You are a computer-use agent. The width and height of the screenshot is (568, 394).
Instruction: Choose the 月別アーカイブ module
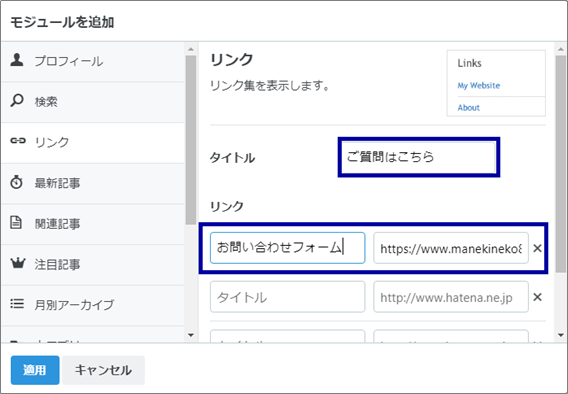[x=93, y=305]
